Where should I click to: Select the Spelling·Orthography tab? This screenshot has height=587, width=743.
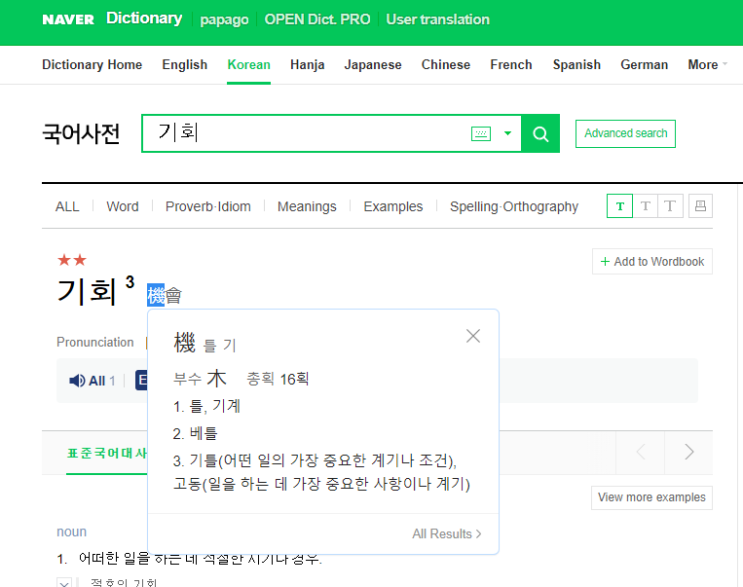[x=514, y=207]
